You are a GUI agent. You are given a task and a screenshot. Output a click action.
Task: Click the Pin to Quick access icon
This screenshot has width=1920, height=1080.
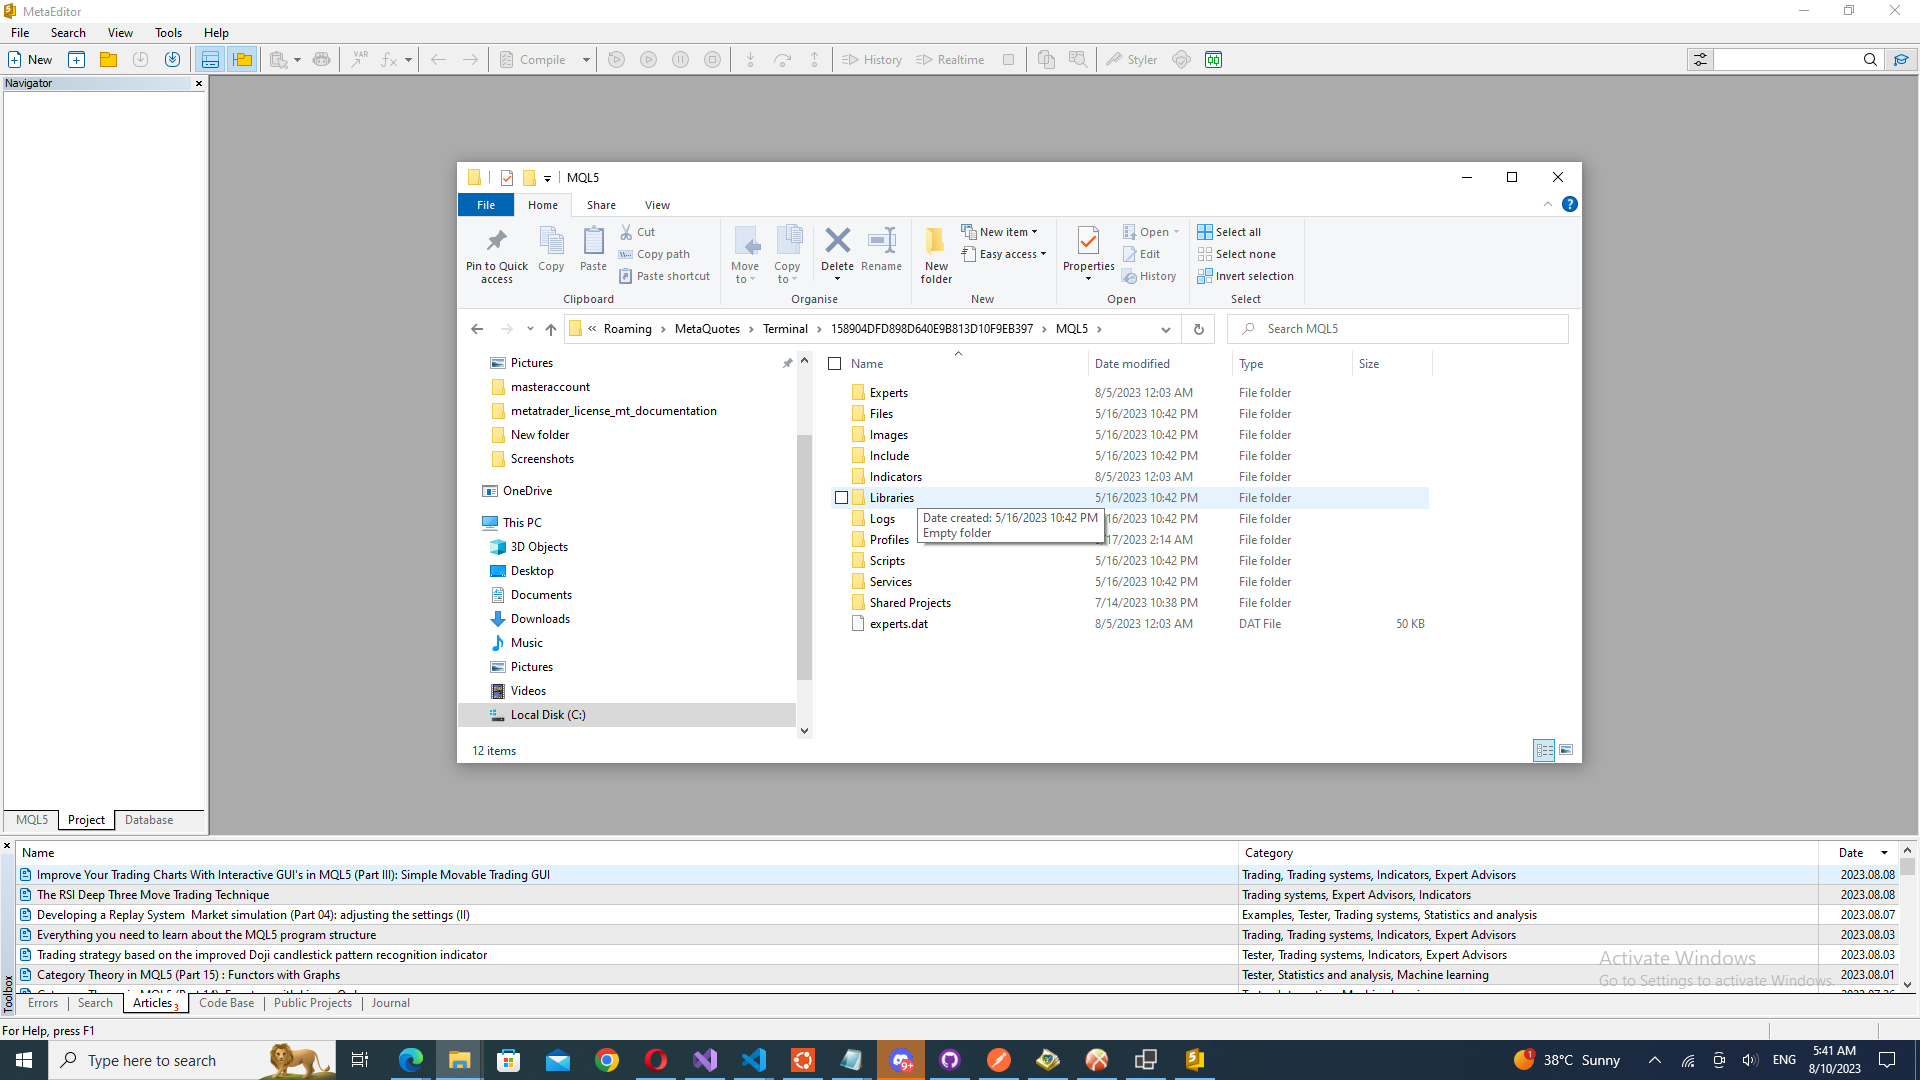coord(496,241)
